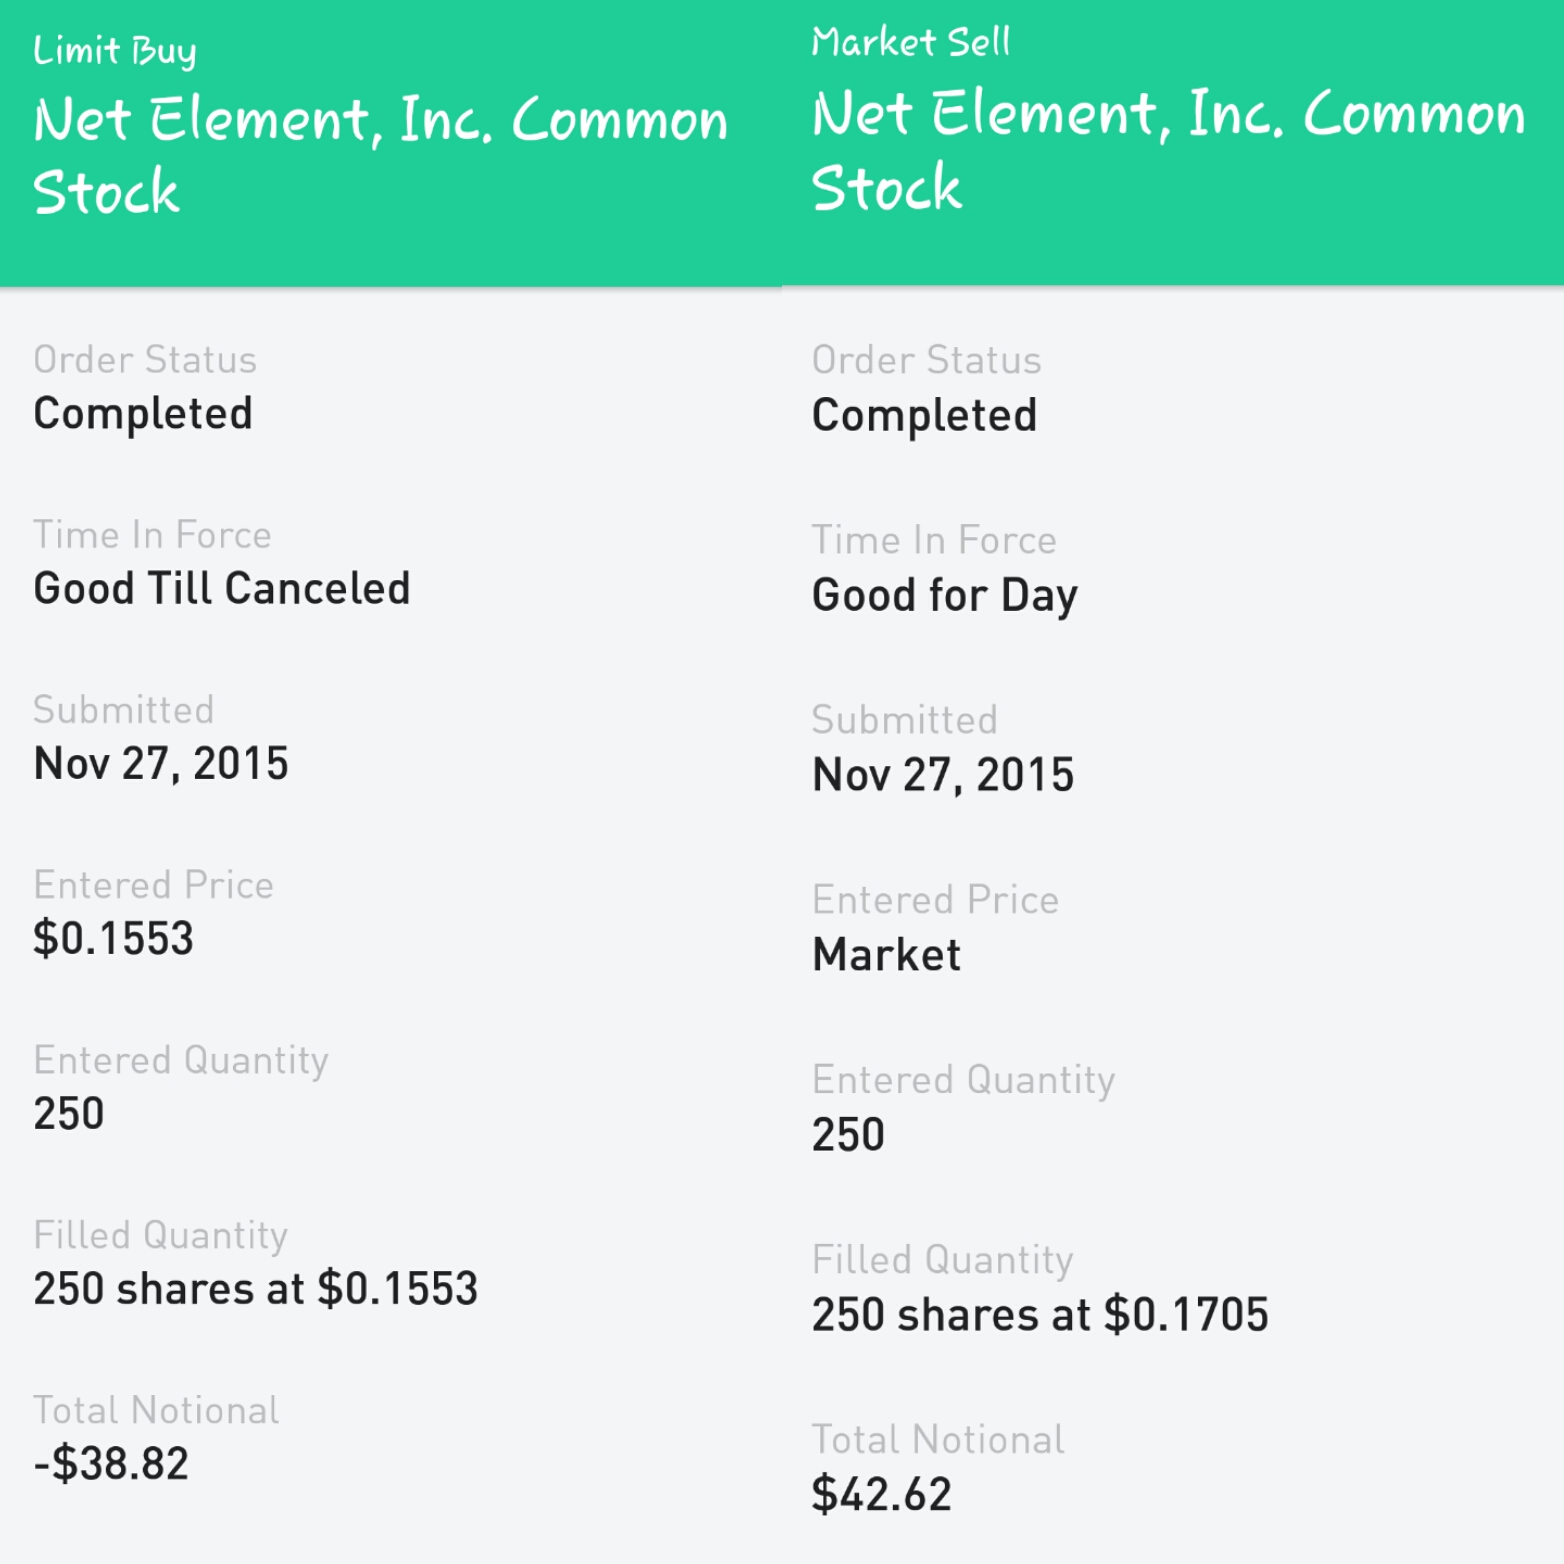
Task: Click the Limit Buy header label
Action: [x=115, y=50]
